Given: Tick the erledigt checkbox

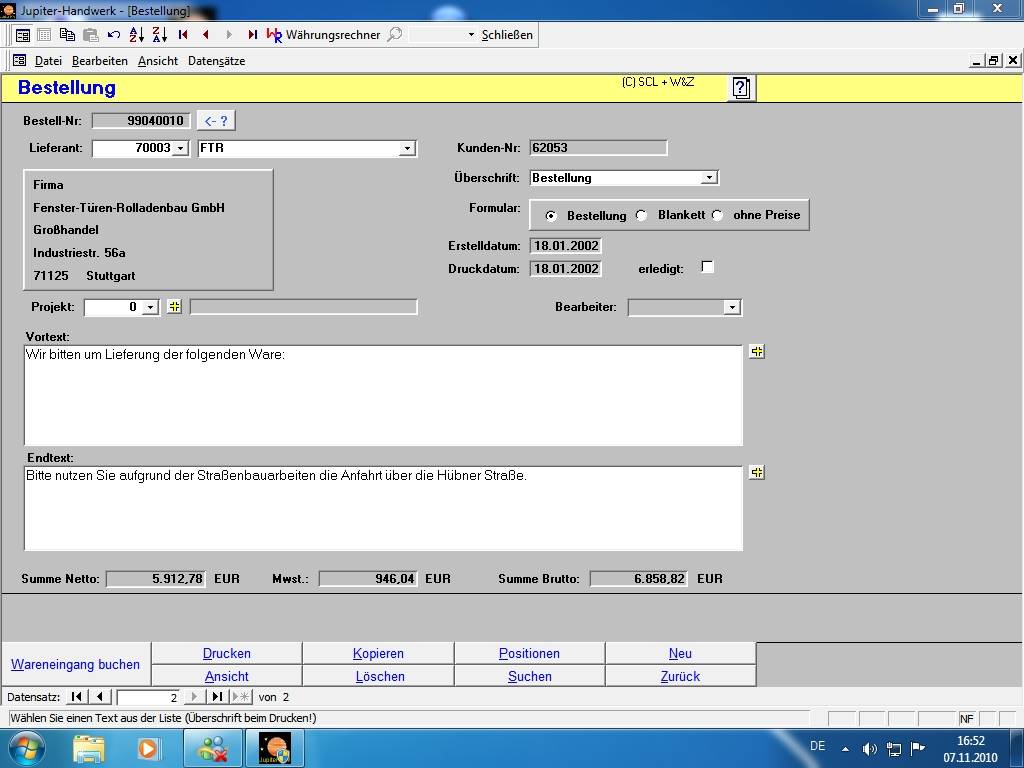Looking at the screenshot, I should coord(707,267).
